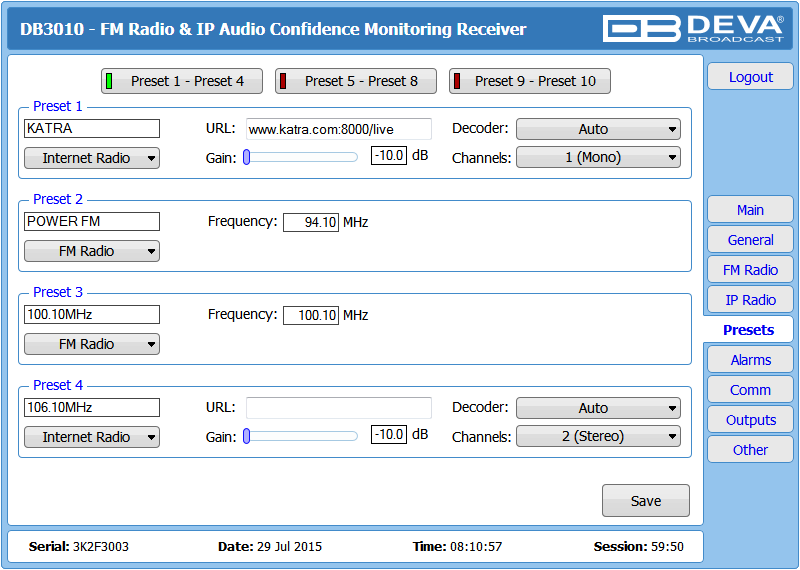Adjust Preset 1 Gain slider
The image size is (800, 570).
(x=301, y=157)
